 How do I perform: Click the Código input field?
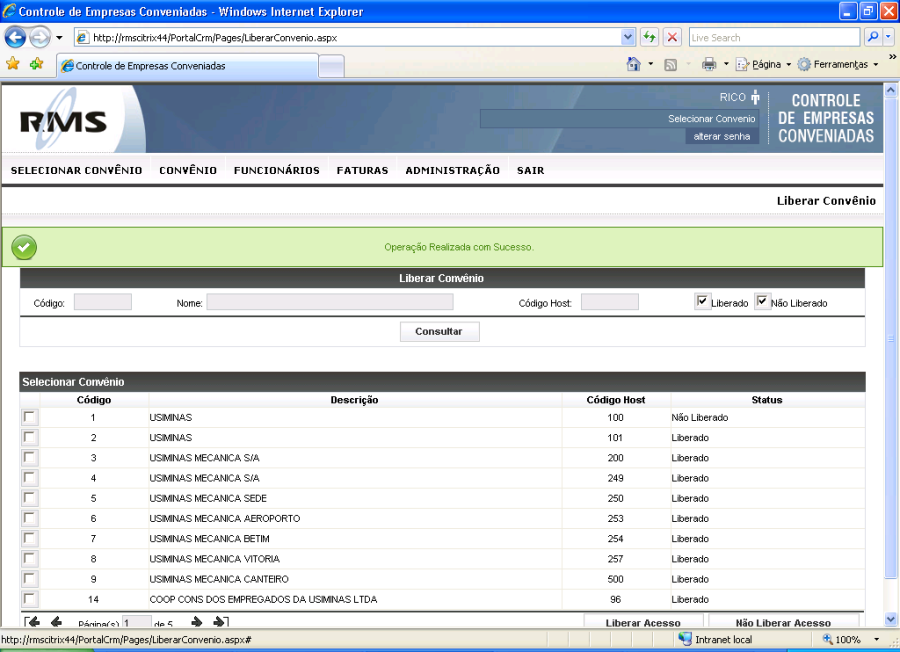pyautogui.click(x=103, y=302)
